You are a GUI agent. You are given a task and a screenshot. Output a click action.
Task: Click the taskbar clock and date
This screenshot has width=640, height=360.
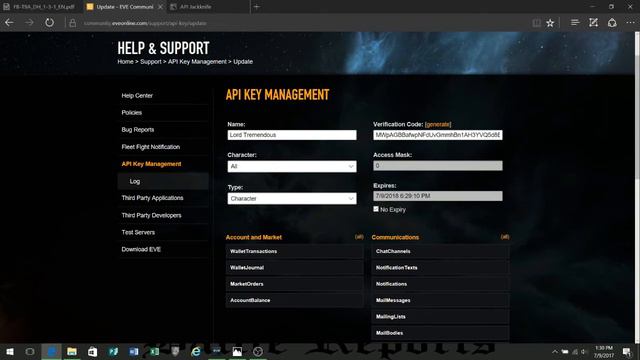[x=604, y=352]
